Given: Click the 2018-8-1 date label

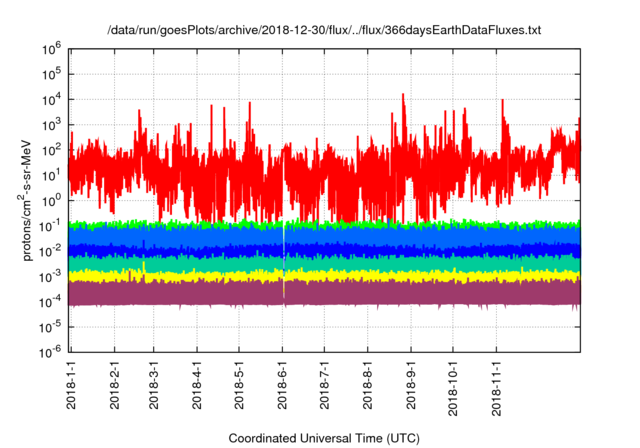Looking at the screenshot, I should (368, 384).
